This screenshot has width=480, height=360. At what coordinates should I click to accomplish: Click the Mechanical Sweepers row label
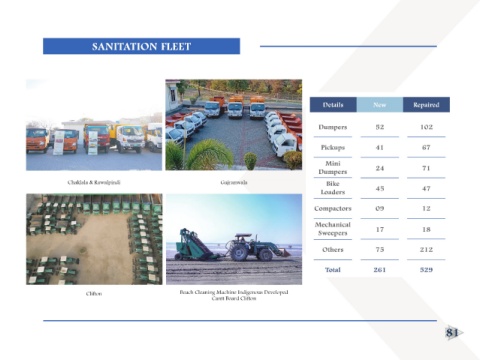[333, 229]
